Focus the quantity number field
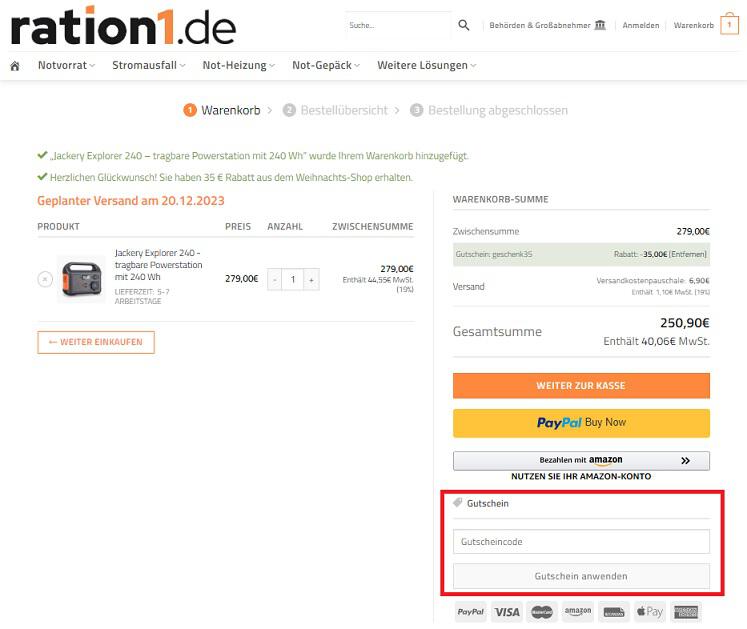The height and width of the screenshot is (629, 747). 293,280
